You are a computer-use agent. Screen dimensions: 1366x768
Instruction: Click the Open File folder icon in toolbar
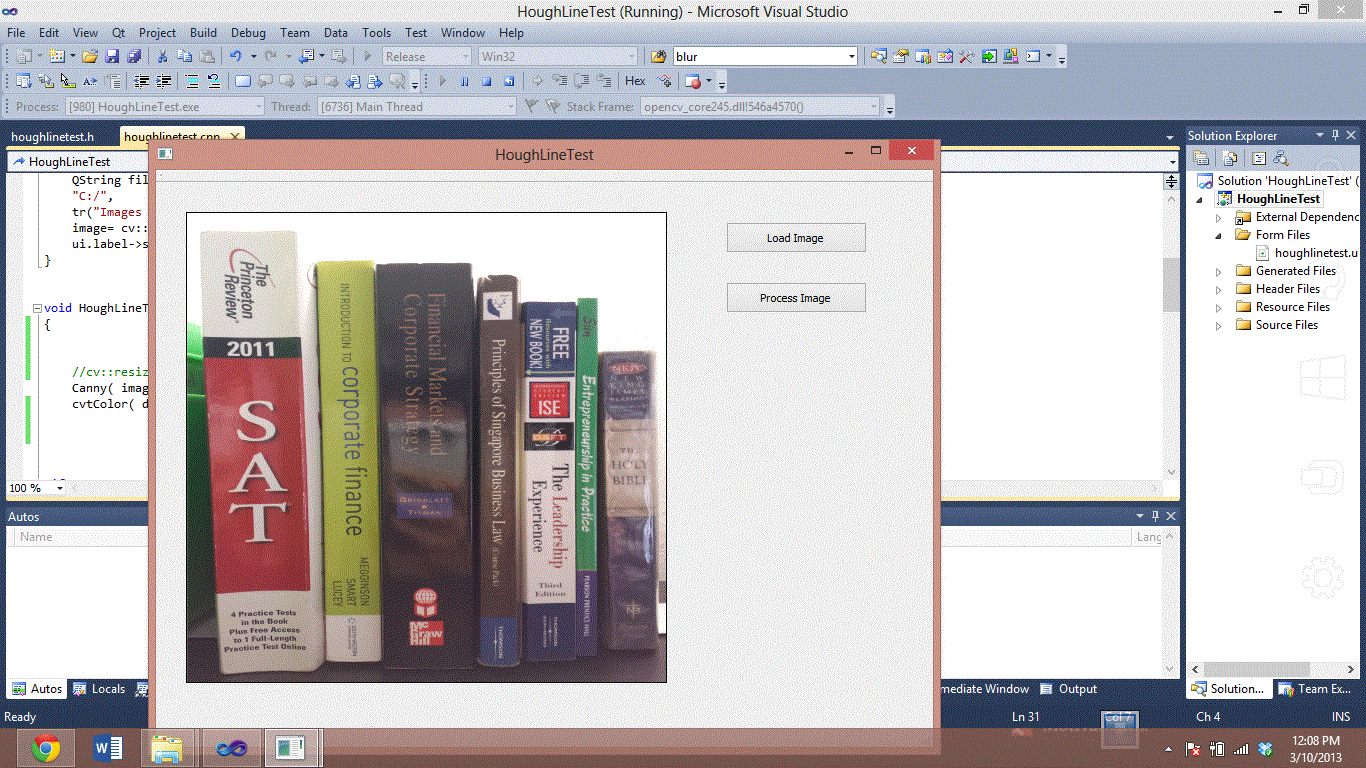[x=90, y=57]
